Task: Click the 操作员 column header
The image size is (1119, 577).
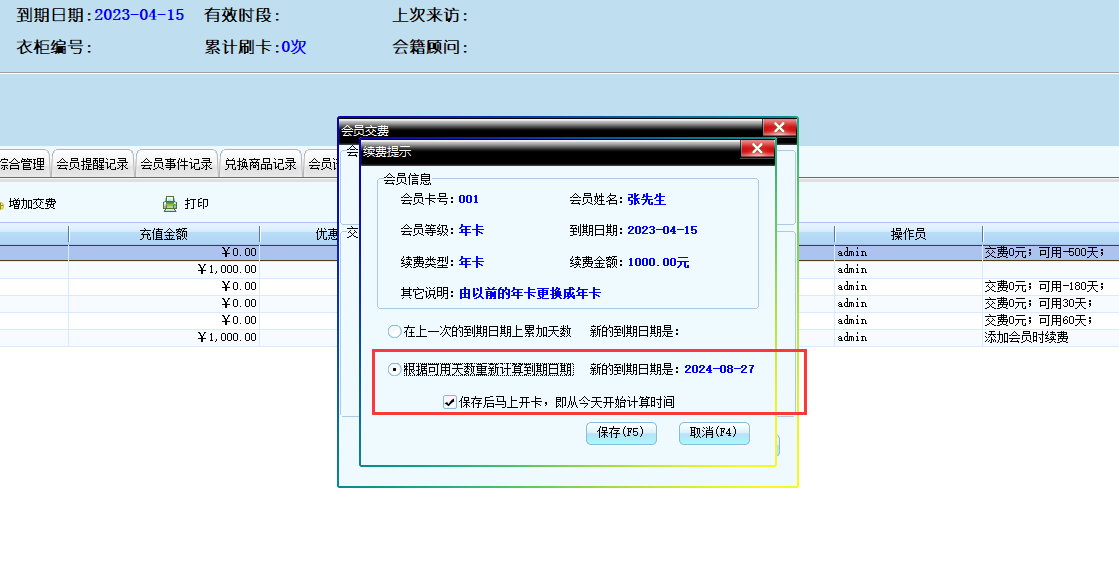Action: coord(908,234)
